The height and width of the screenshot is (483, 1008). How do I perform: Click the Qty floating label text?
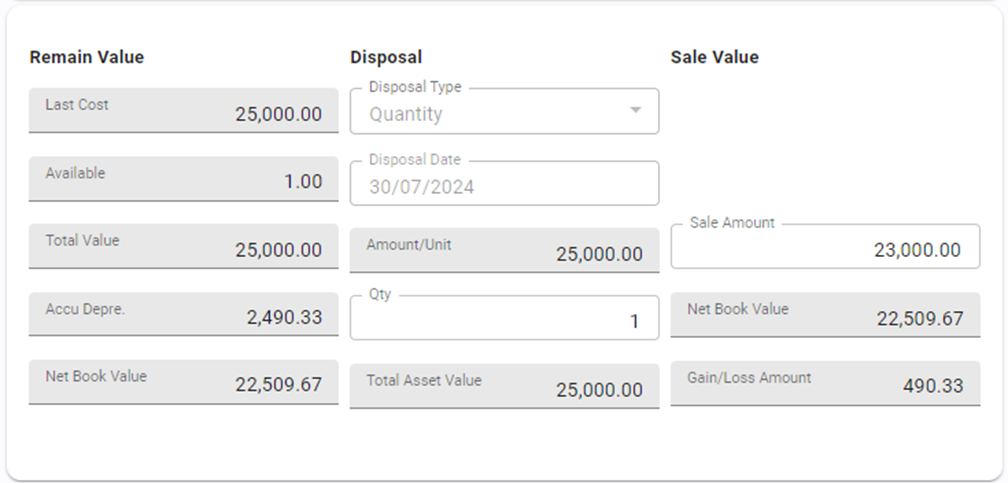pos(380,295)
